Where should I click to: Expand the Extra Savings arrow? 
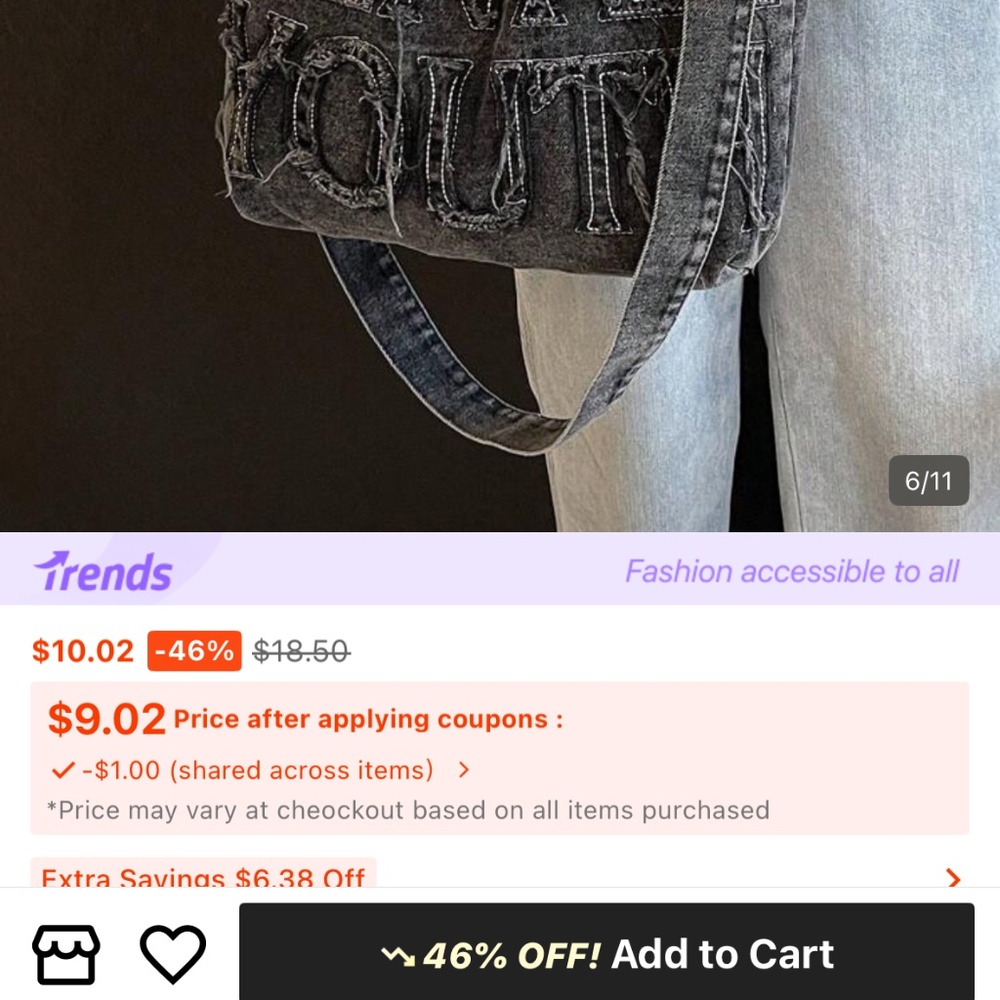(953, 878)
